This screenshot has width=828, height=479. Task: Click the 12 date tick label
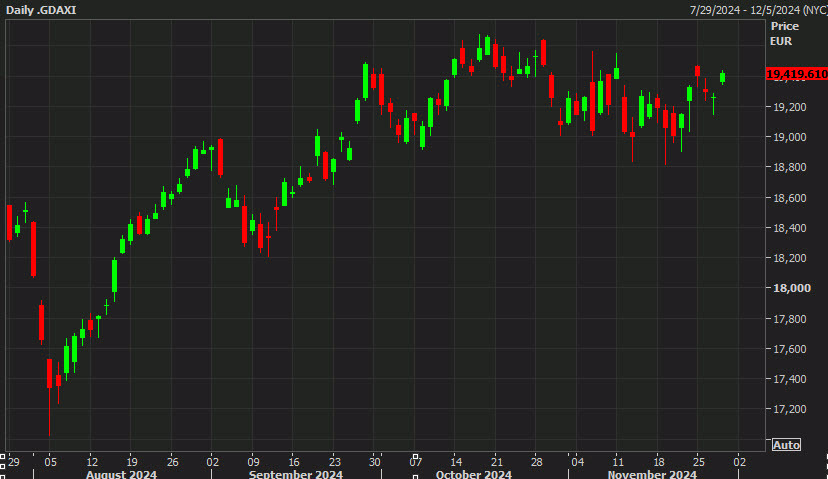pyautogui.click(x=91, y=462)
